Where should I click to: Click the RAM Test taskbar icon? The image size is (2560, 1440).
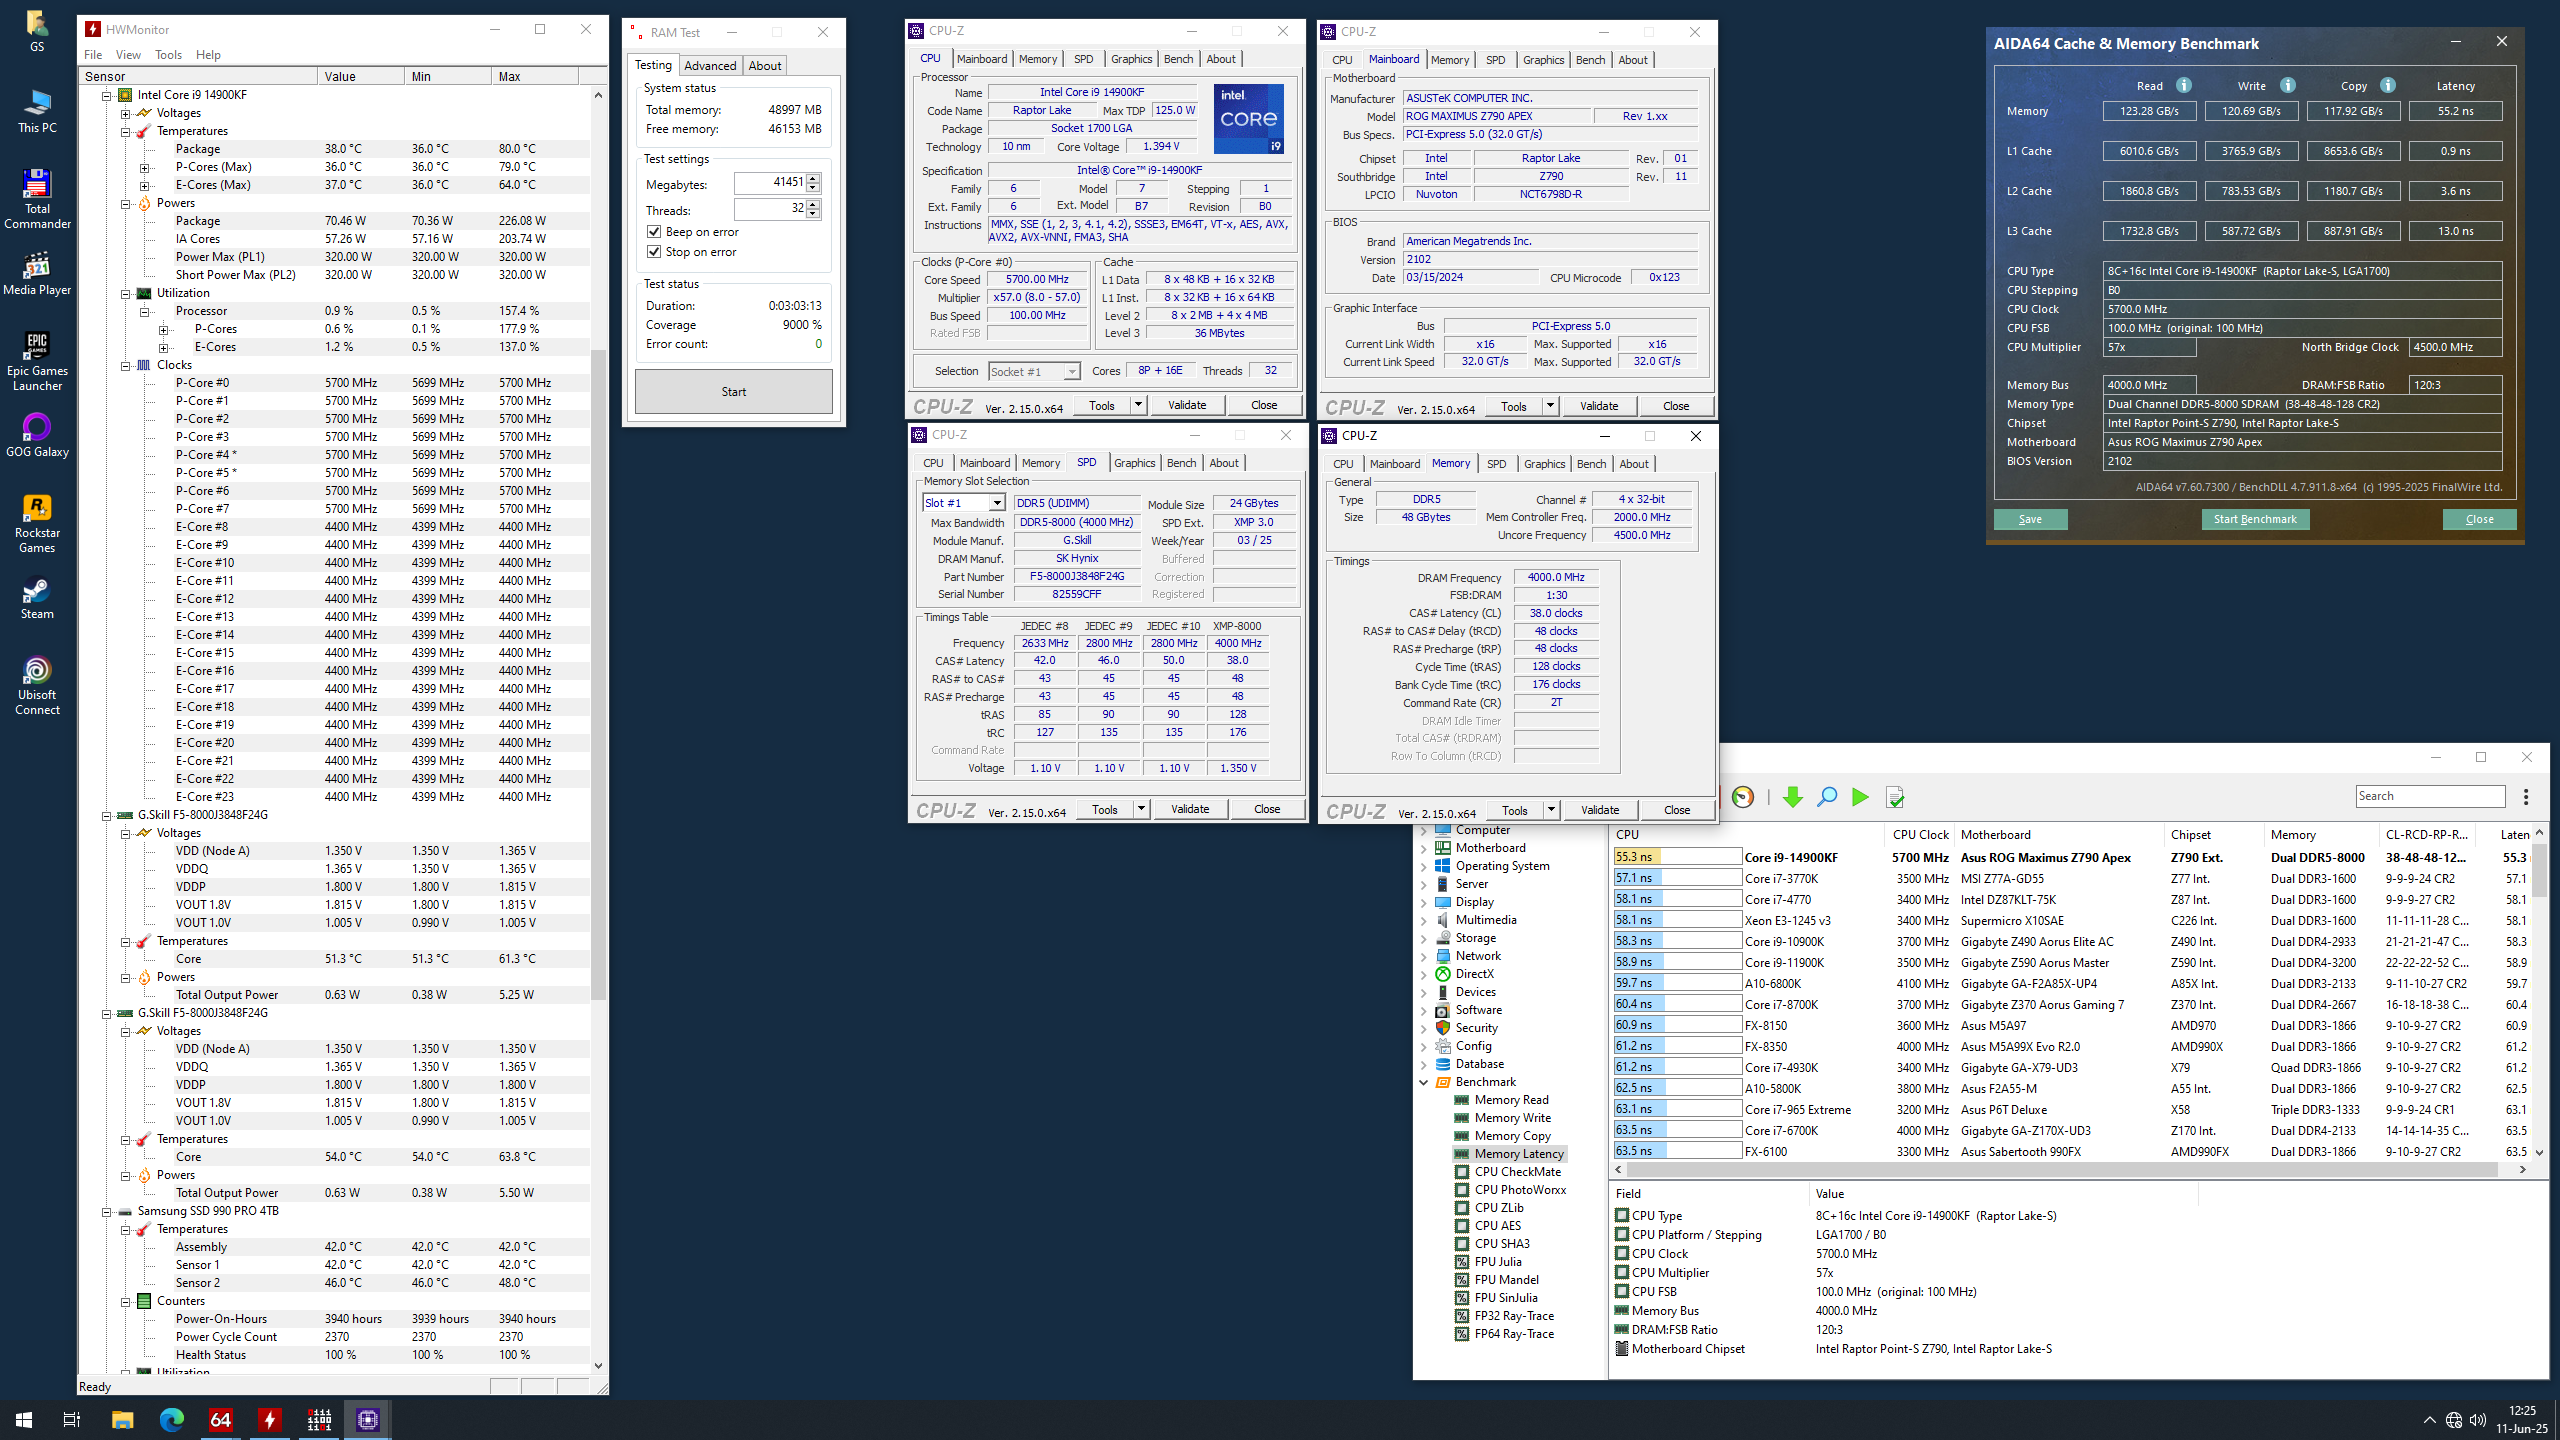click(x=318, y=1419)
